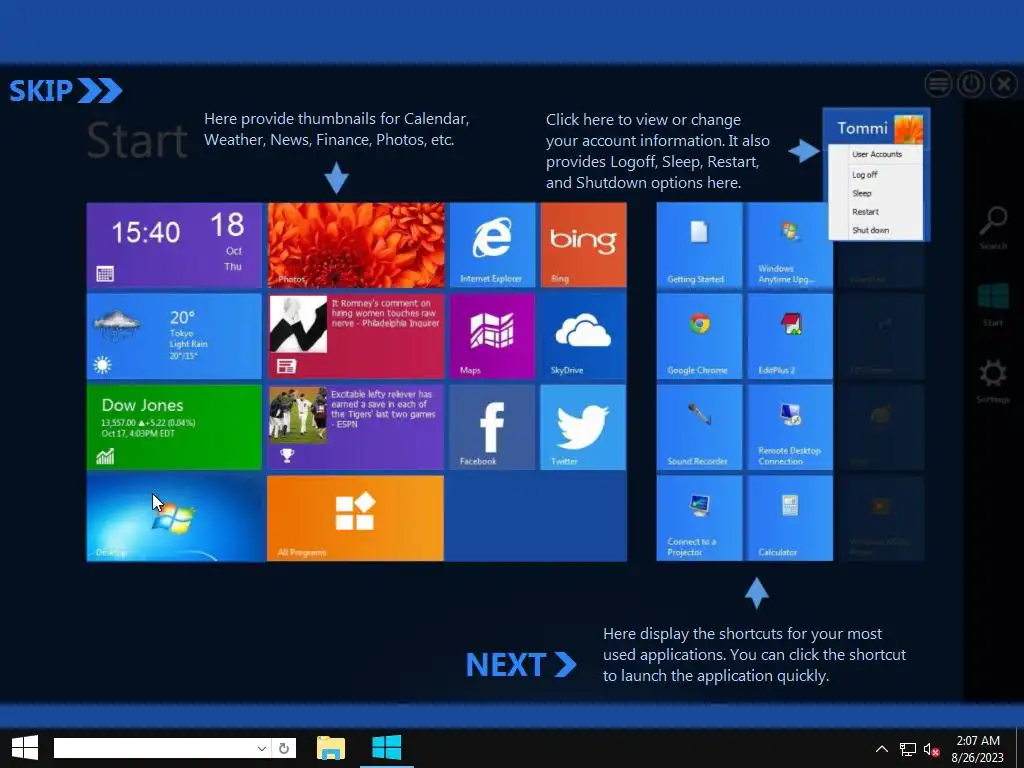This screenshot has width=1024, height=768.
Task: Launch the Internet Explorer tile
Action: pos(492,245)
